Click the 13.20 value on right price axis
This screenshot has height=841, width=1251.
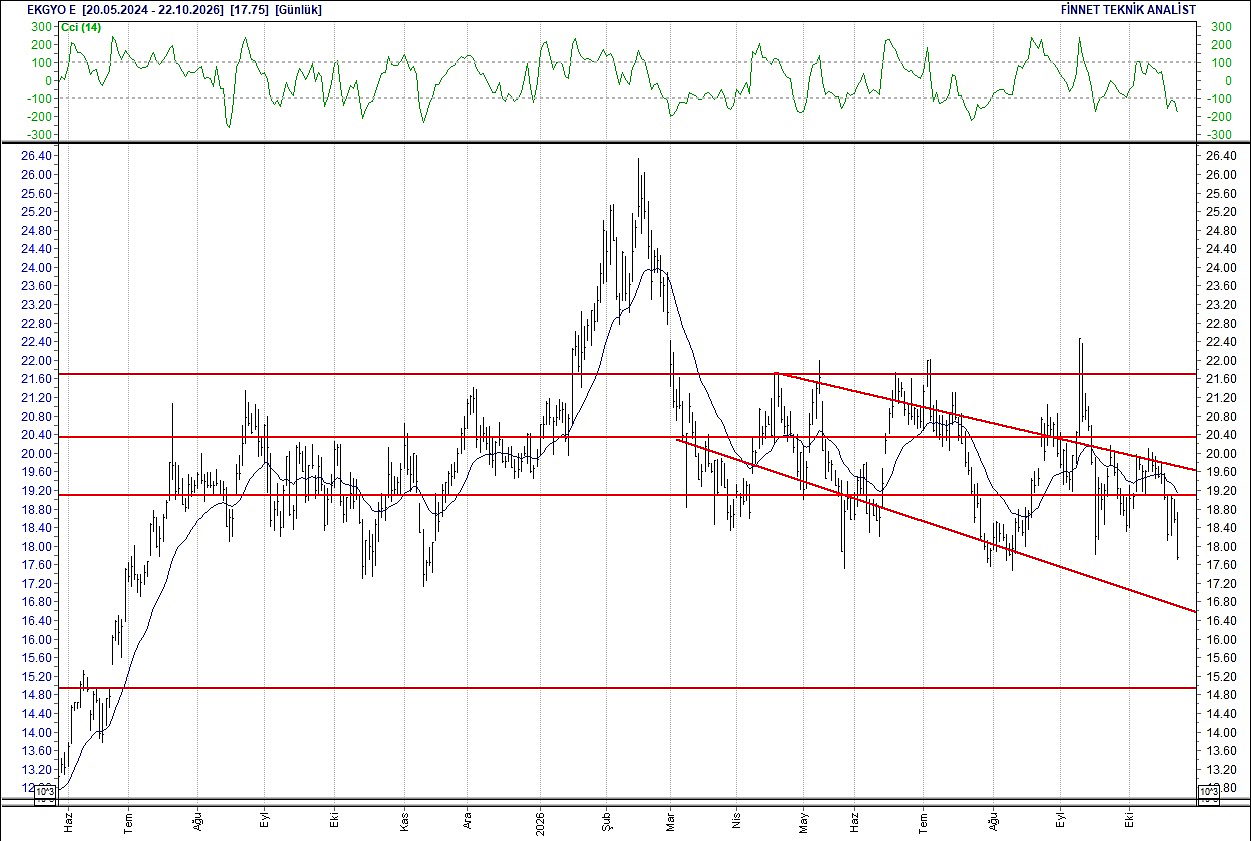[1219, 769]
